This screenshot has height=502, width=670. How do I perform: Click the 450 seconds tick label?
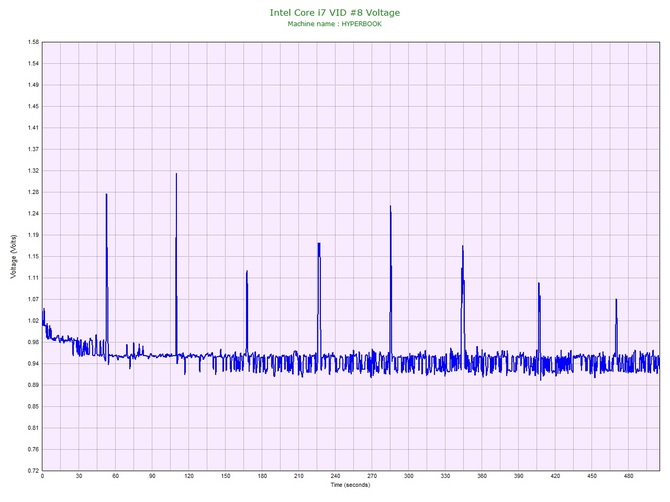pyautogui.click(x=592, y=476)
